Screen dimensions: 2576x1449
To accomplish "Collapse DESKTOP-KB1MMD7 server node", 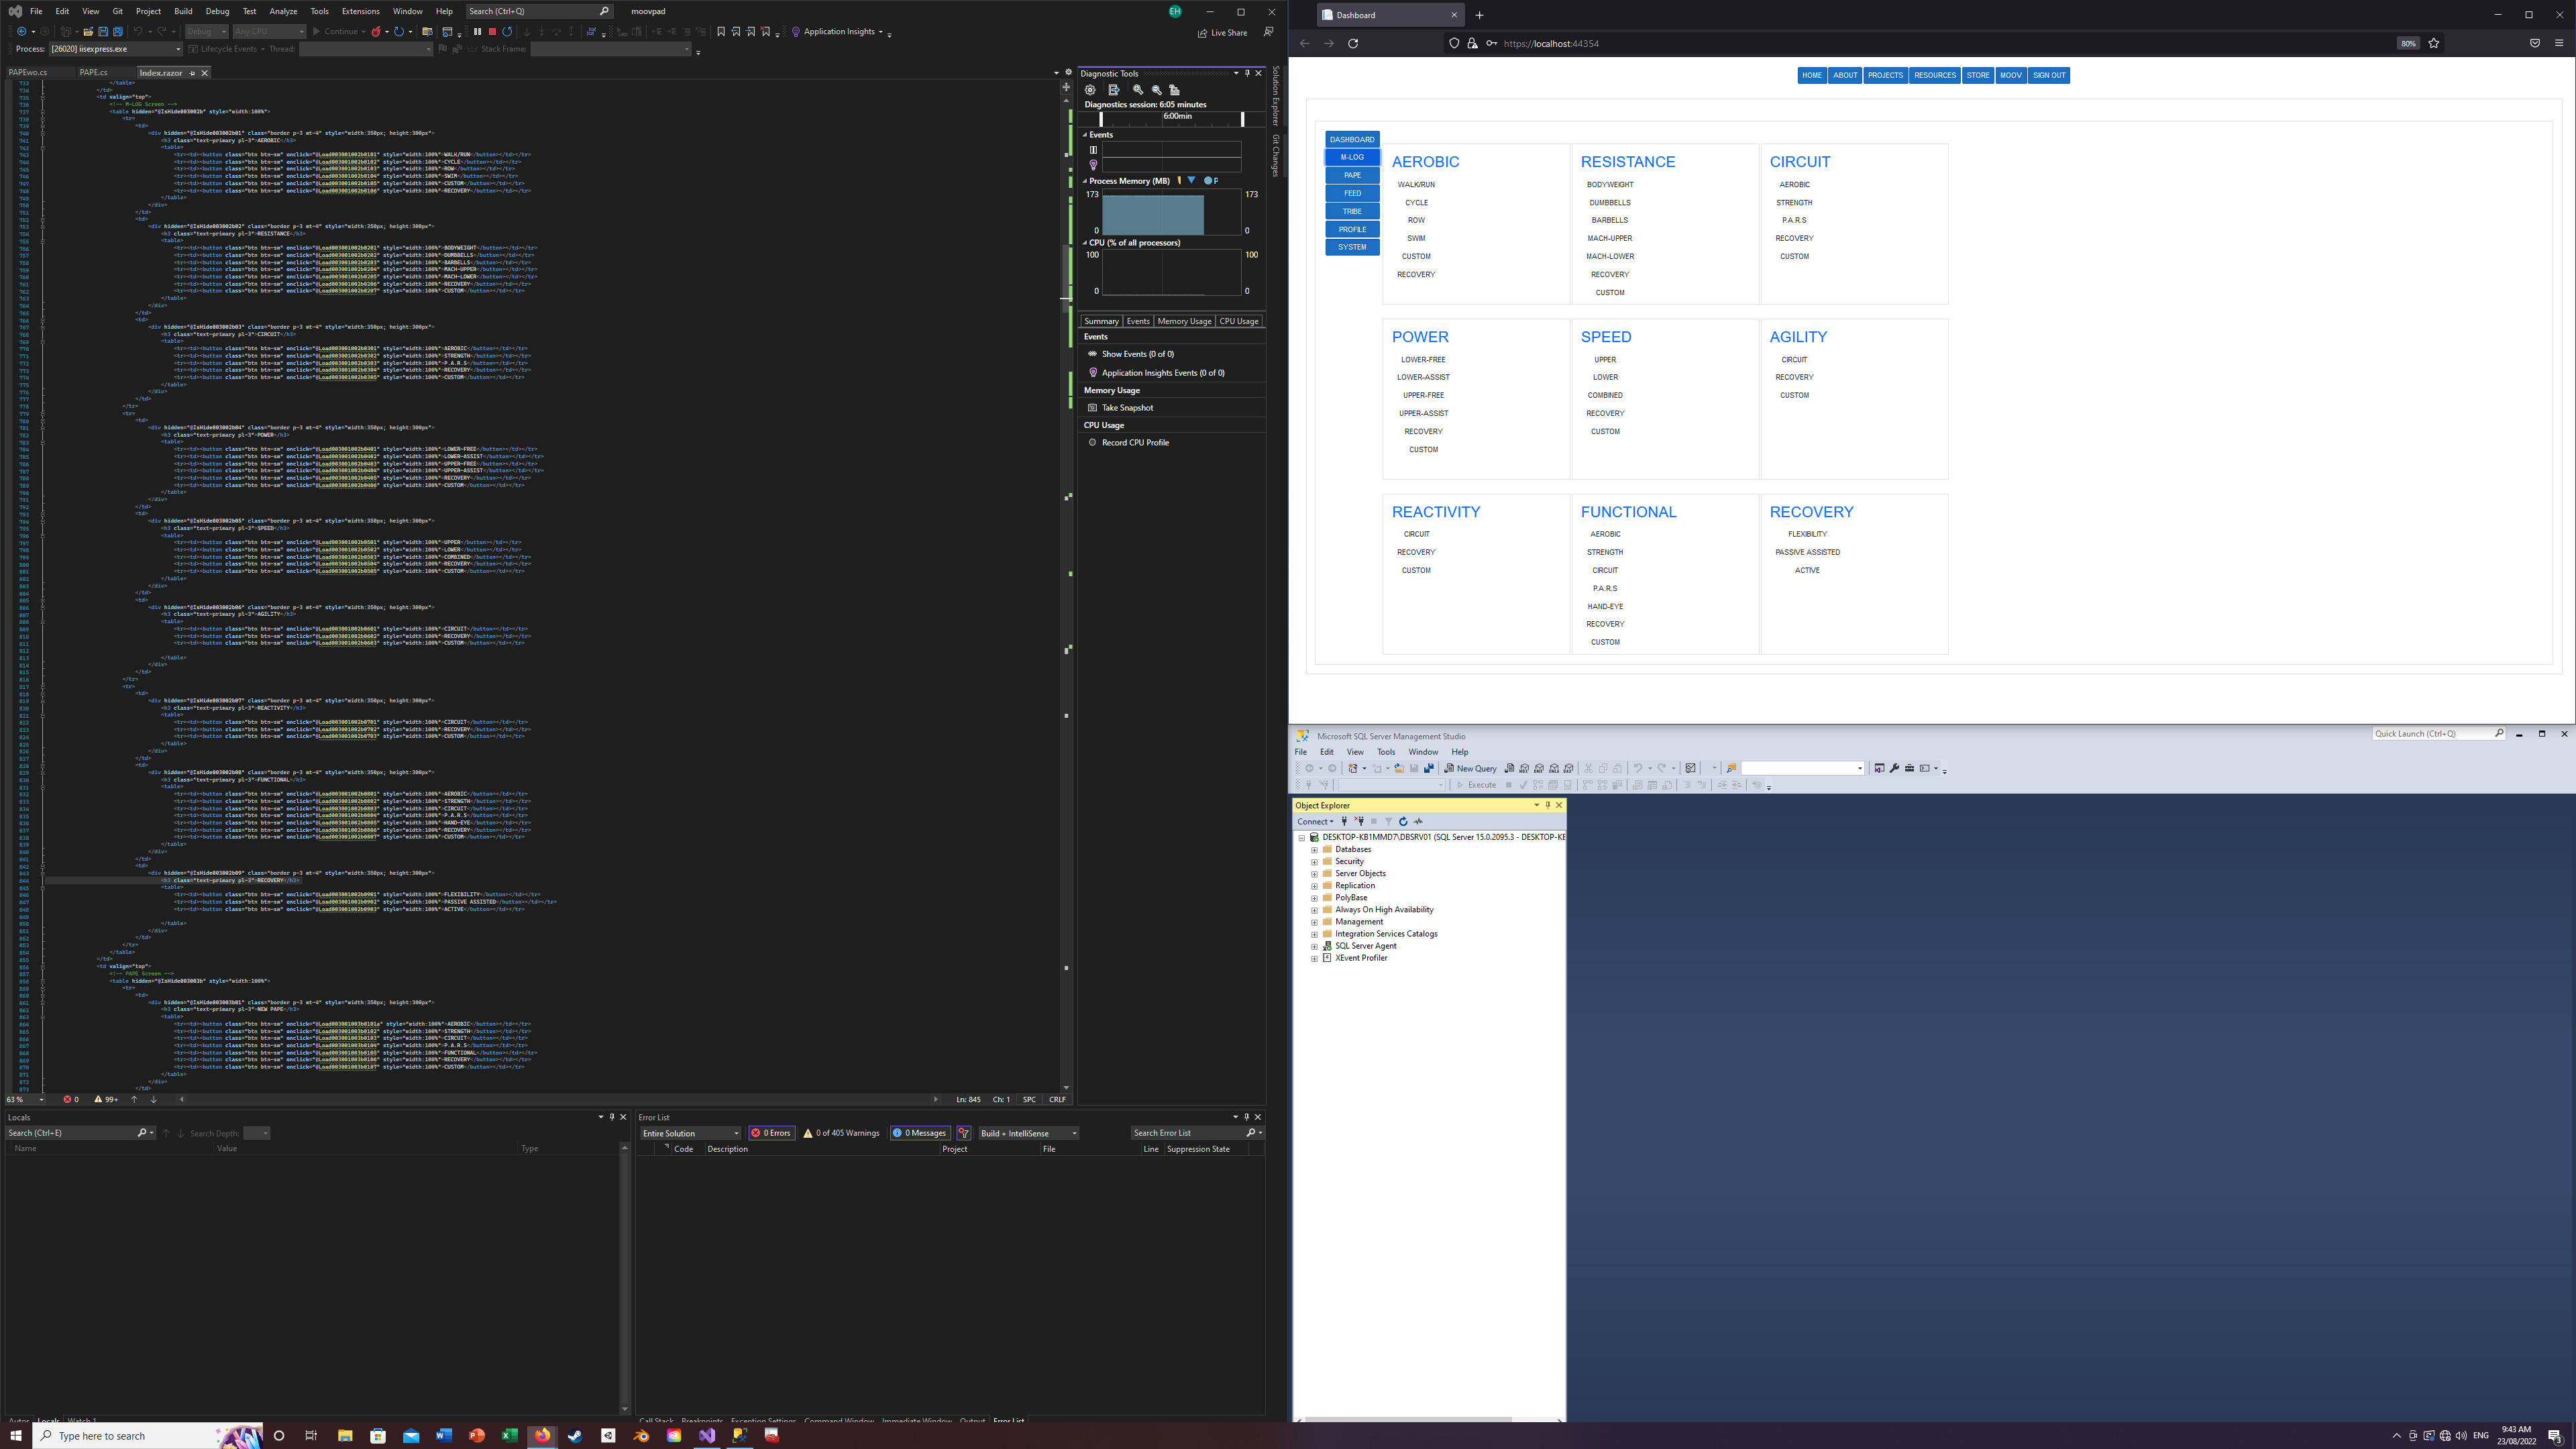I will [x=1302, y=837].
